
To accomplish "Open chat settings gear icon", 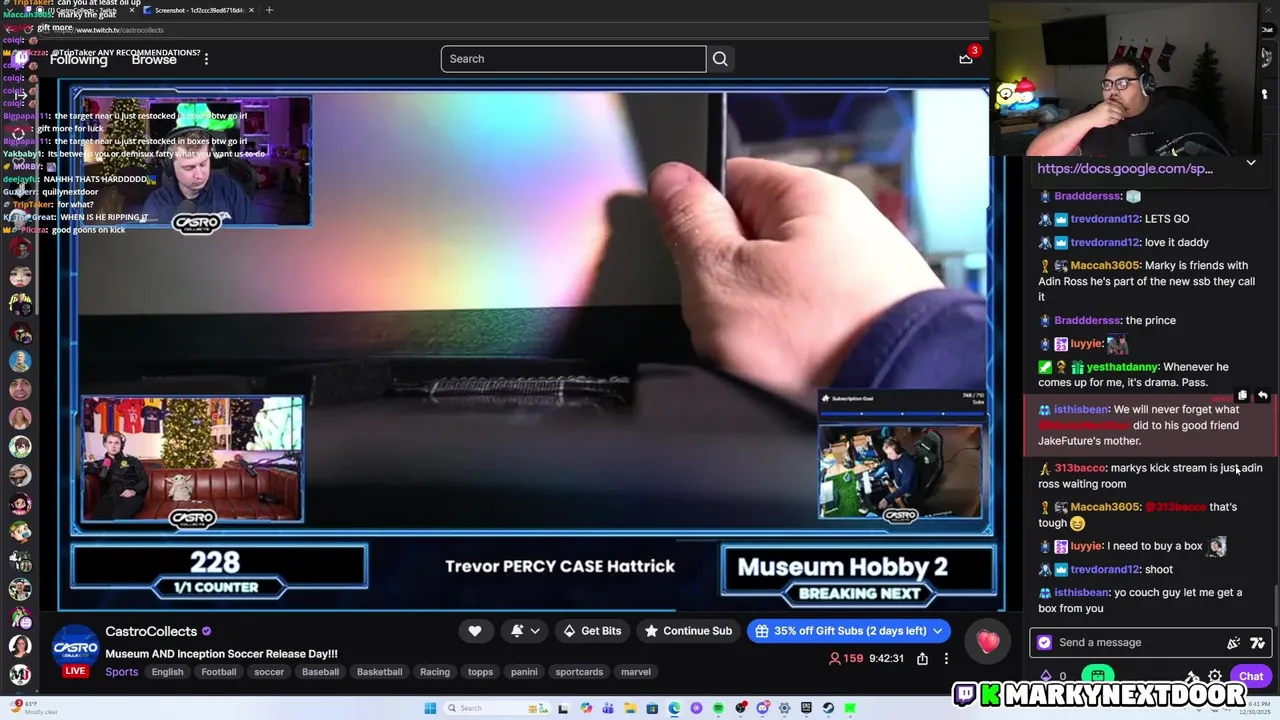I will tap(1215, 677).
